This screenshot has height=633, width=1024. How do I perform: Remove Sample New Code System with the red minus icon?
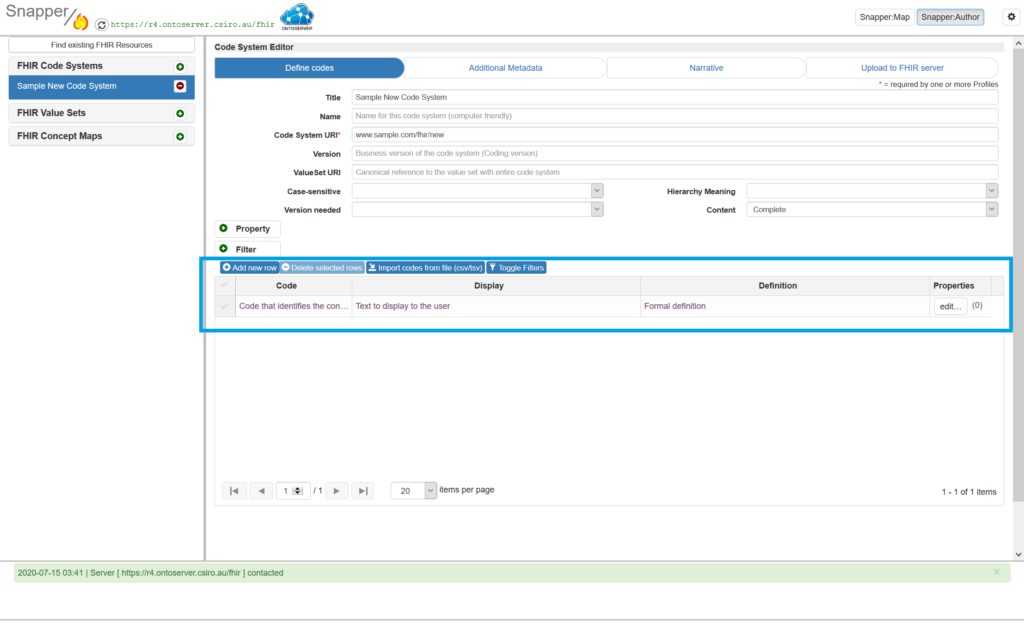(180, 87)
